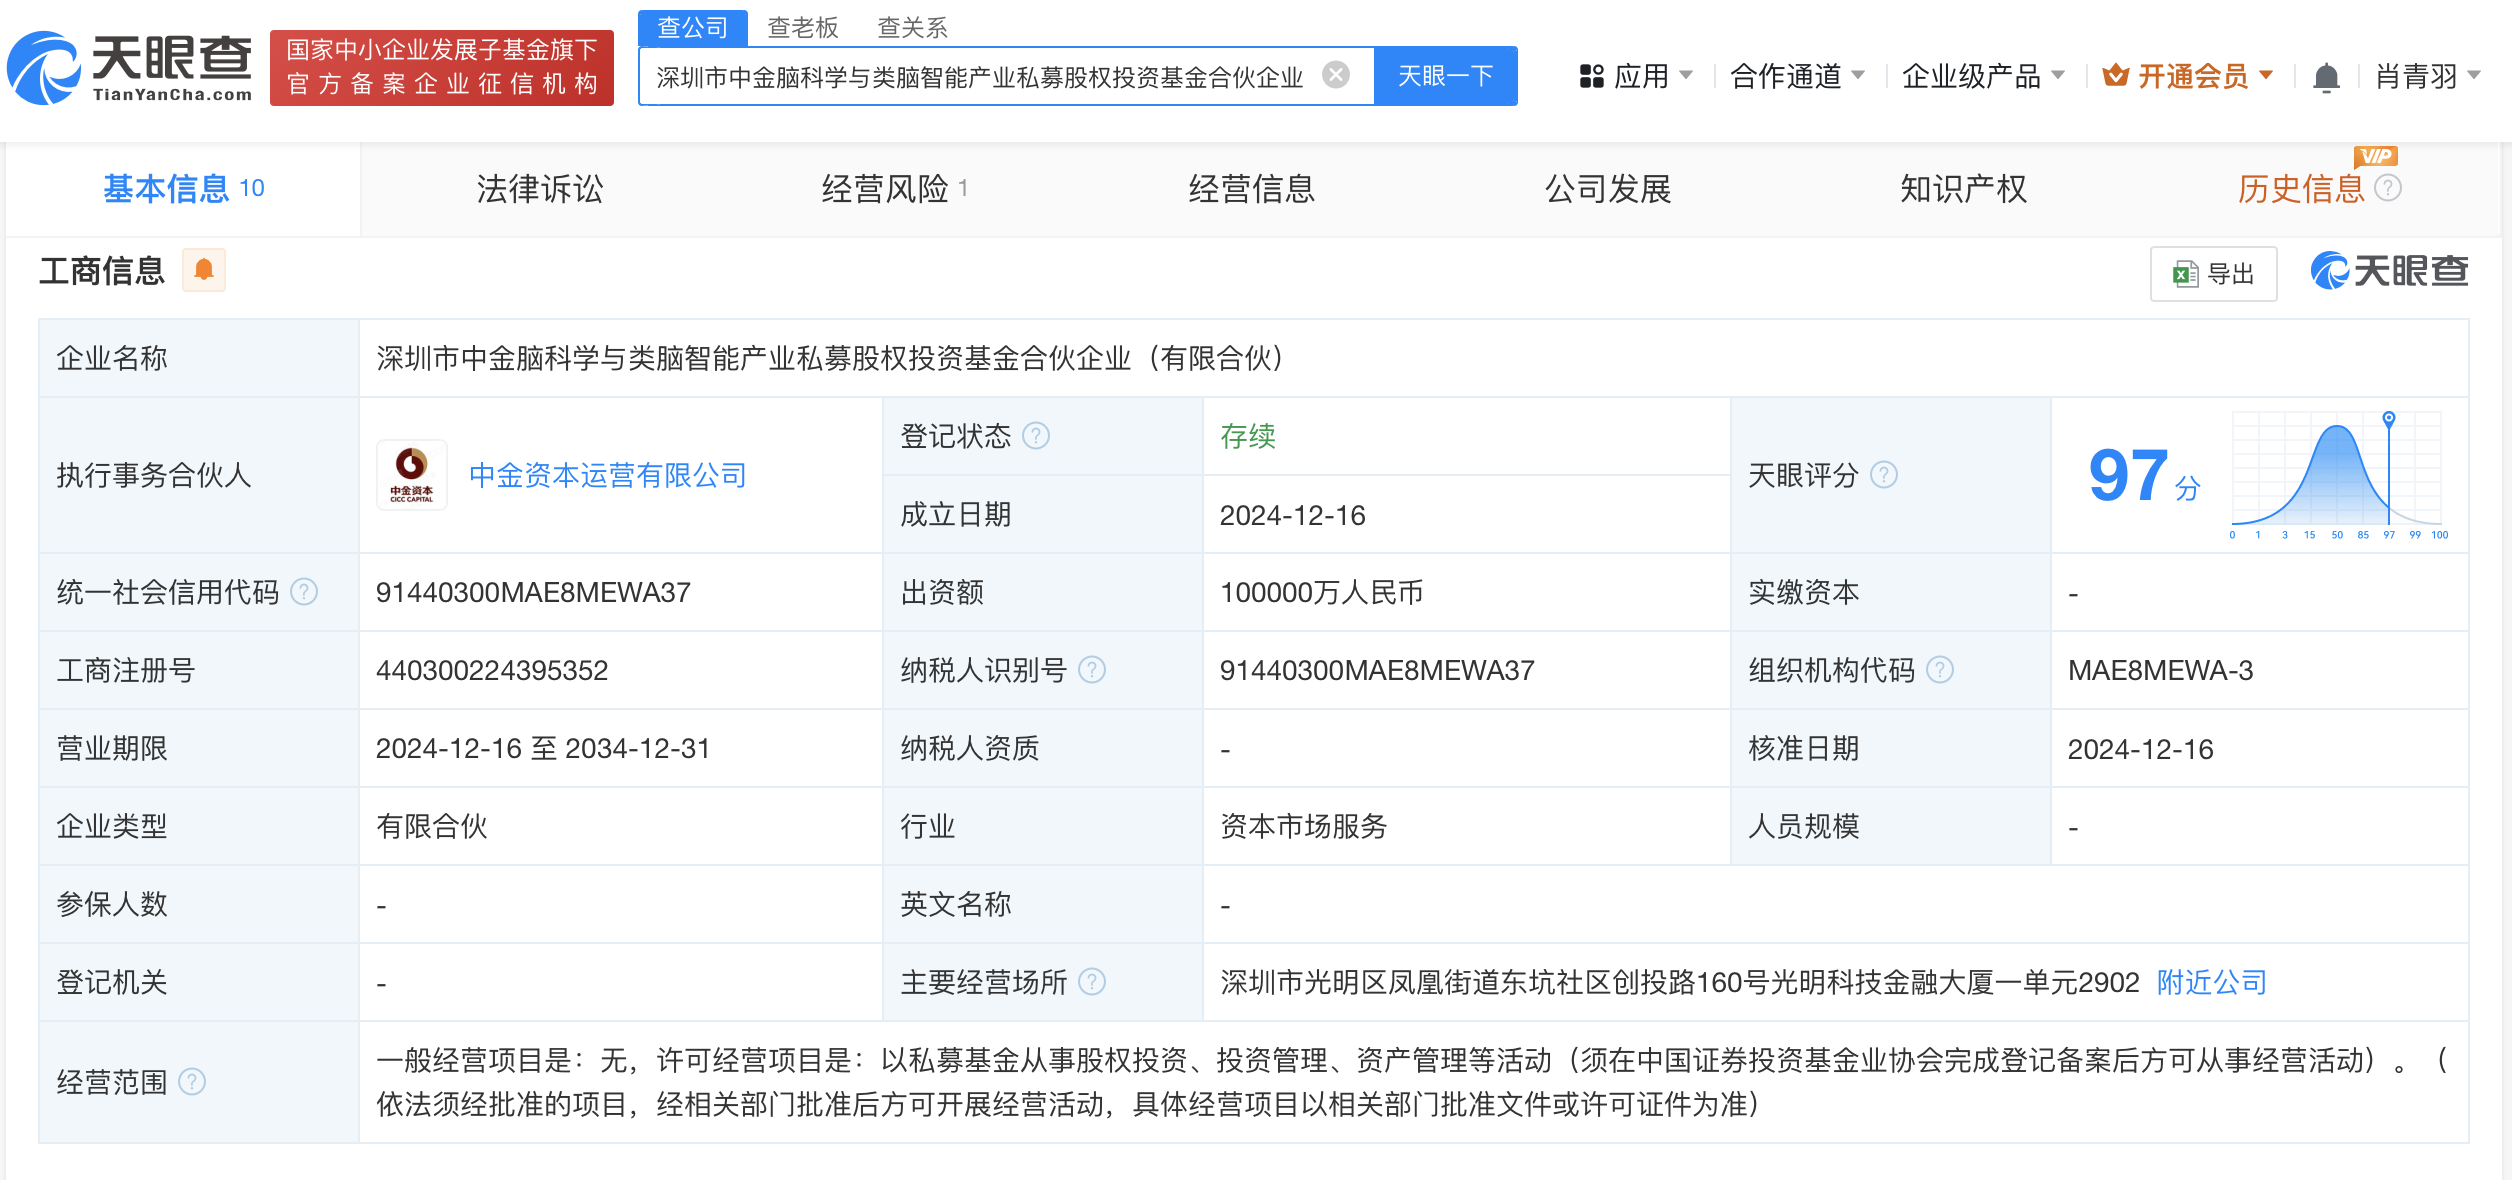Switch to 查关系 search tab

pyautogui.click(x=912, y=27)
